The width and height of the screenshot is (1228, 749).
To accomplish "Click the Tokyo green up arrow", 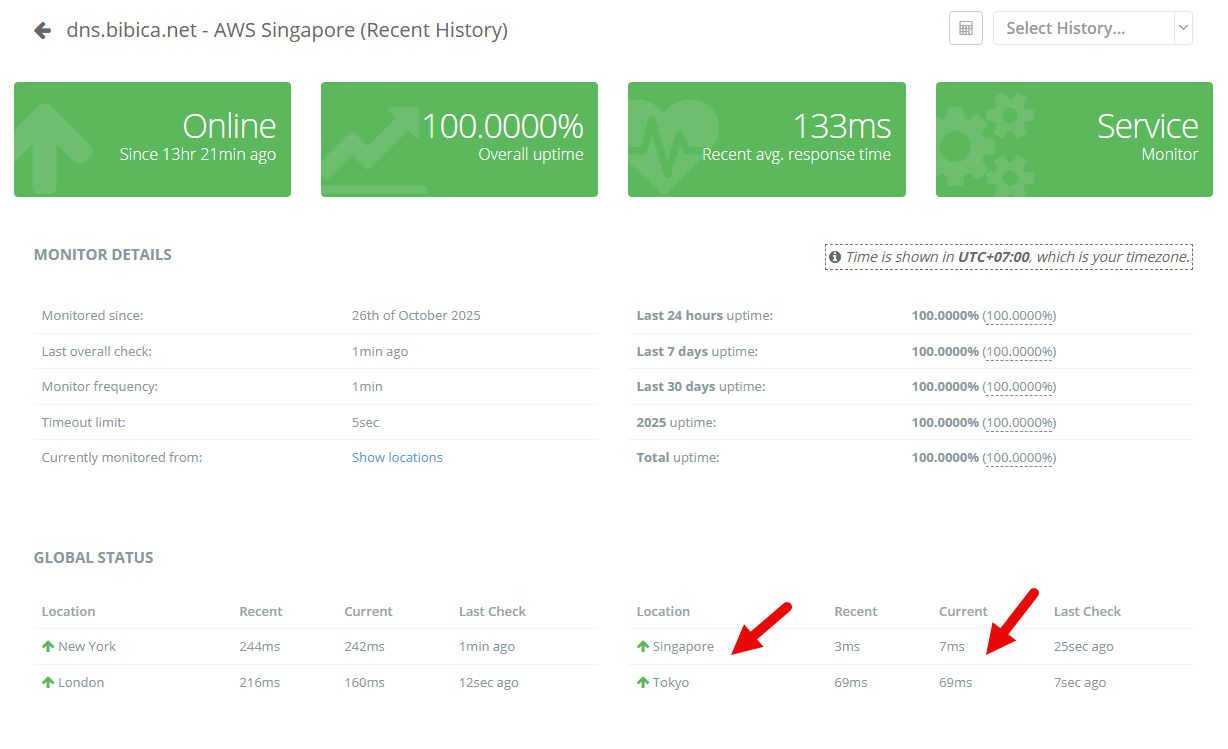I will [643, 683].
